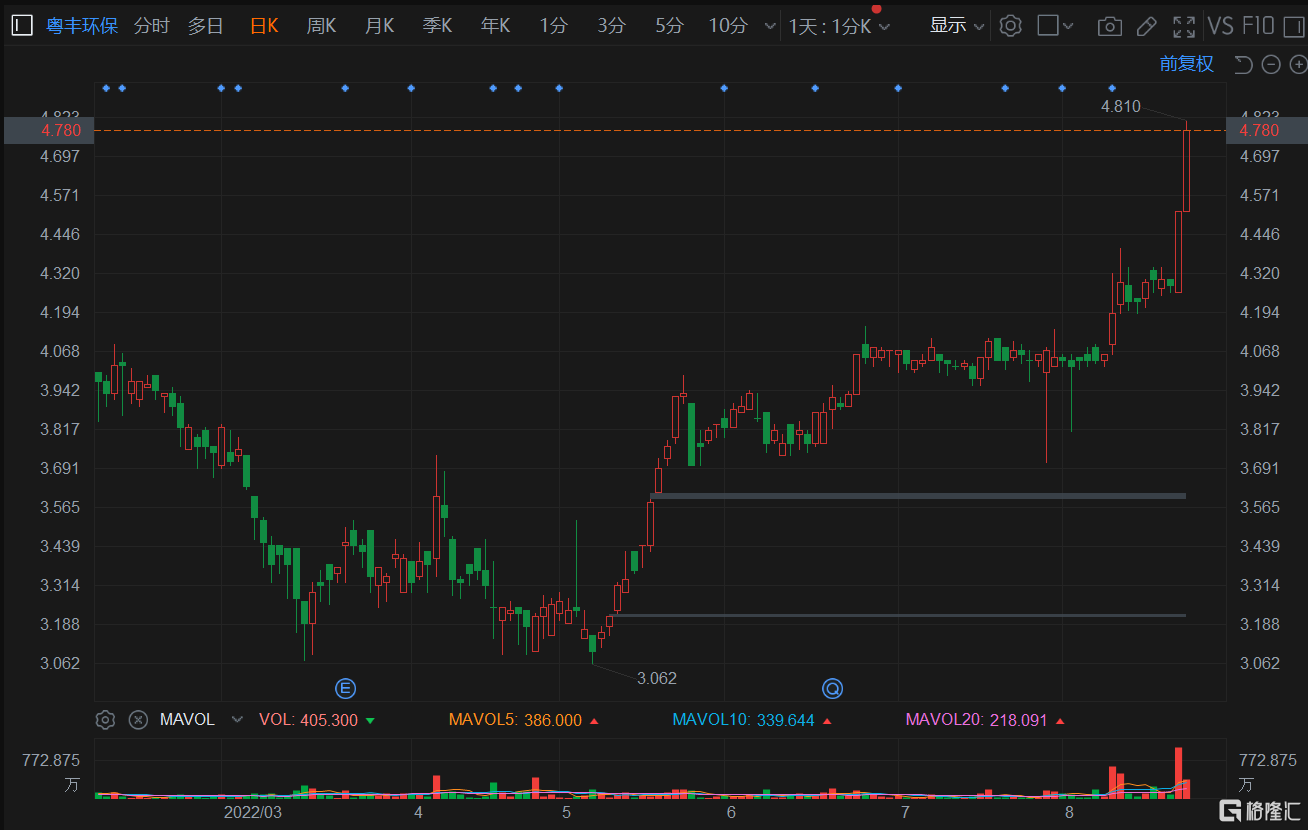Click the E event marker on chart
The image size is (1308, 830).
point(345,688)
